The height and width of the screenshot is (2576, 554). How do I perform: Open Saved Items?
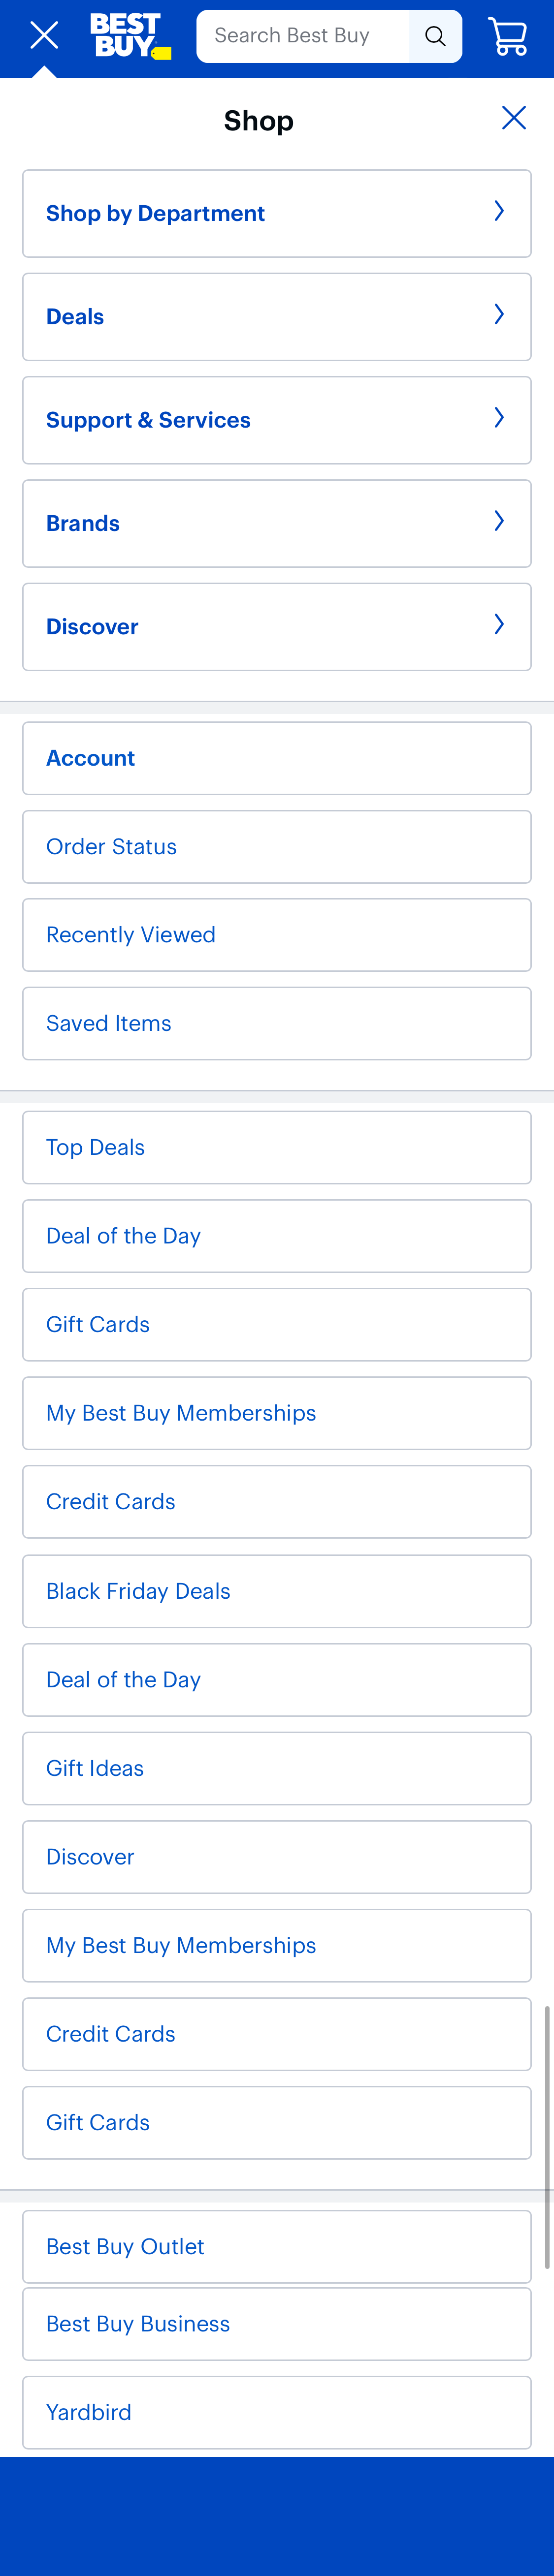[277, 1023]
